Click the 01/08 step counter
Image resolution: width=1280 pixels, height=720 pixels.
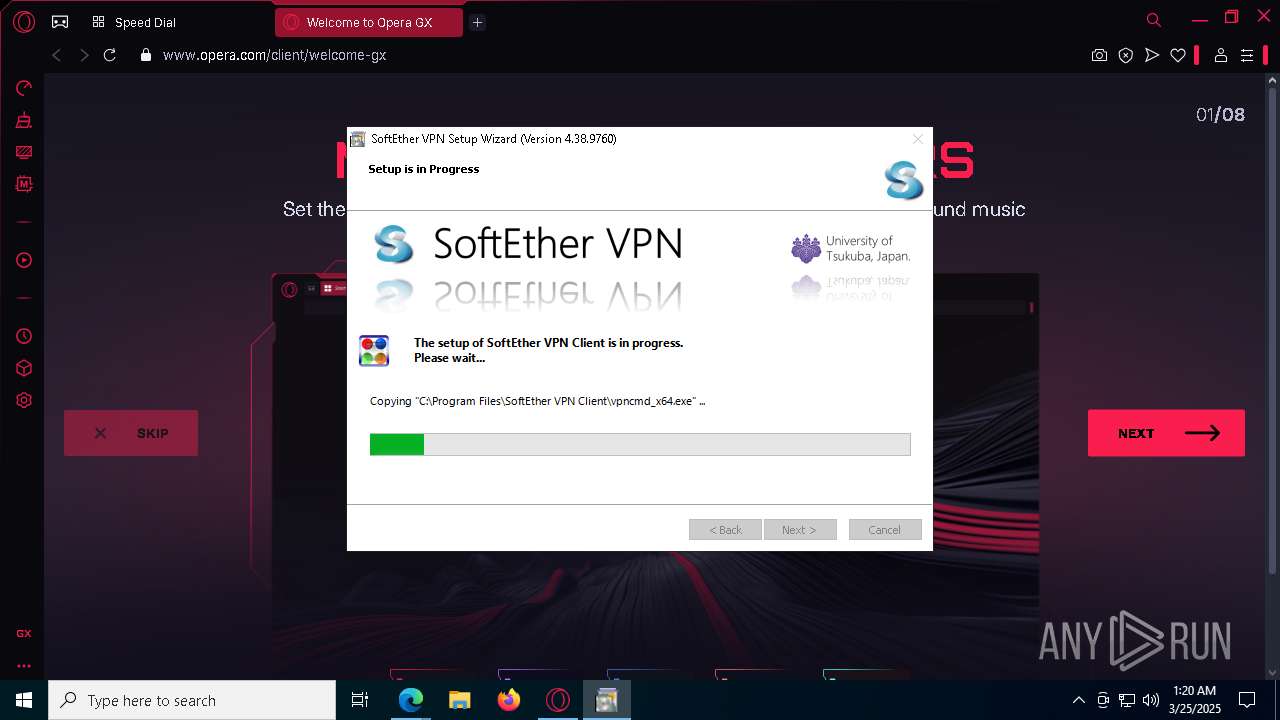pos(1220,115)
